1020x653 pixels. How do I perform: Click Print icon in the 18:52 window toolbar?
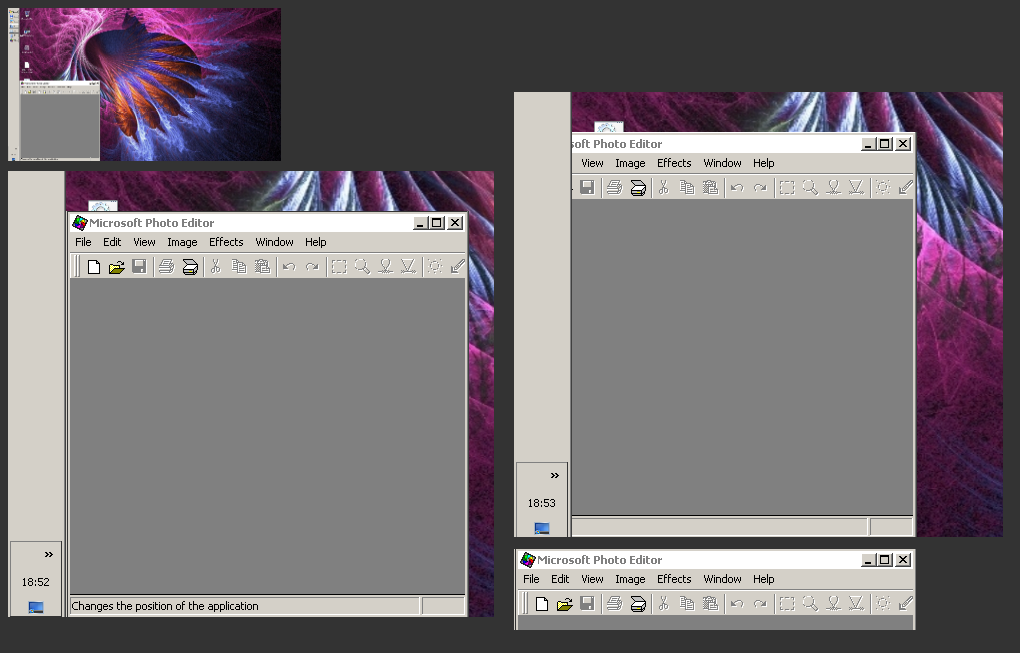tap(167, 267)
